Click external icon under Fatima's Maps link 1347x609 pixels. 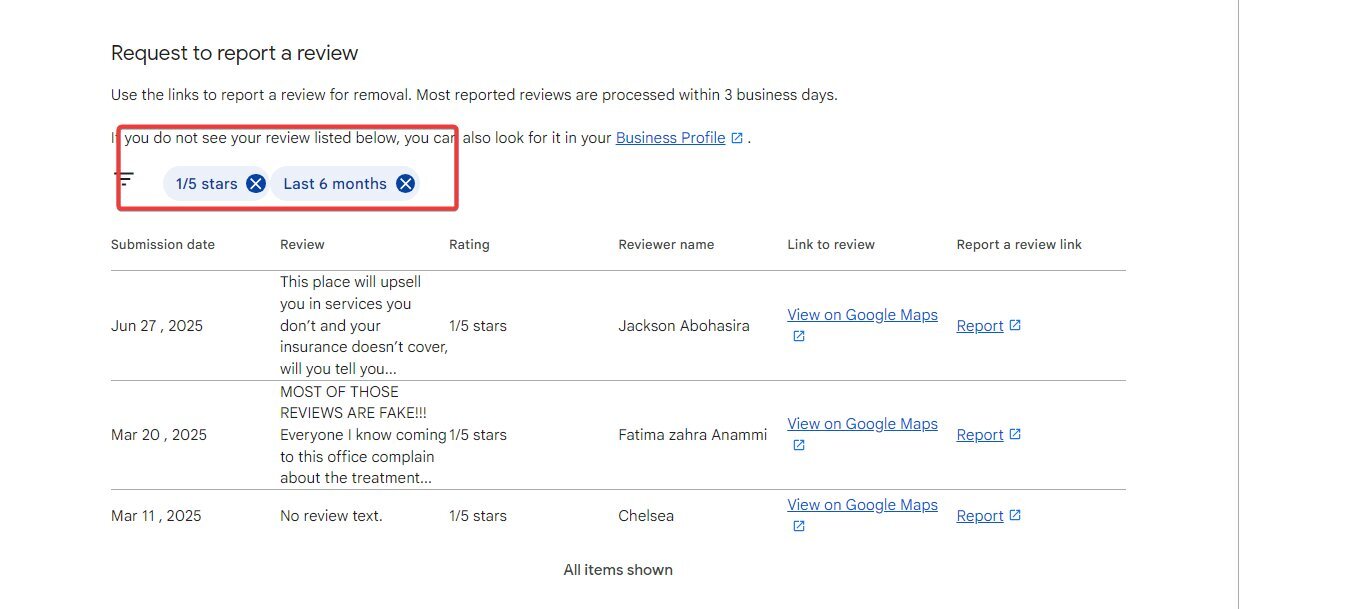point(799,446)
